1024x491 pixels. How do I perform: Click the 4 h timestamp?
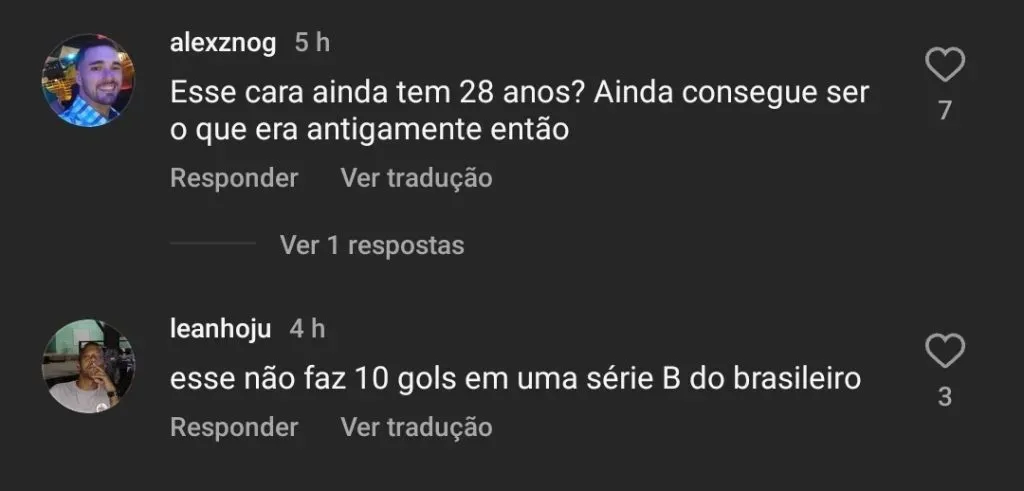pyautogui.click(x=307, y=328)
